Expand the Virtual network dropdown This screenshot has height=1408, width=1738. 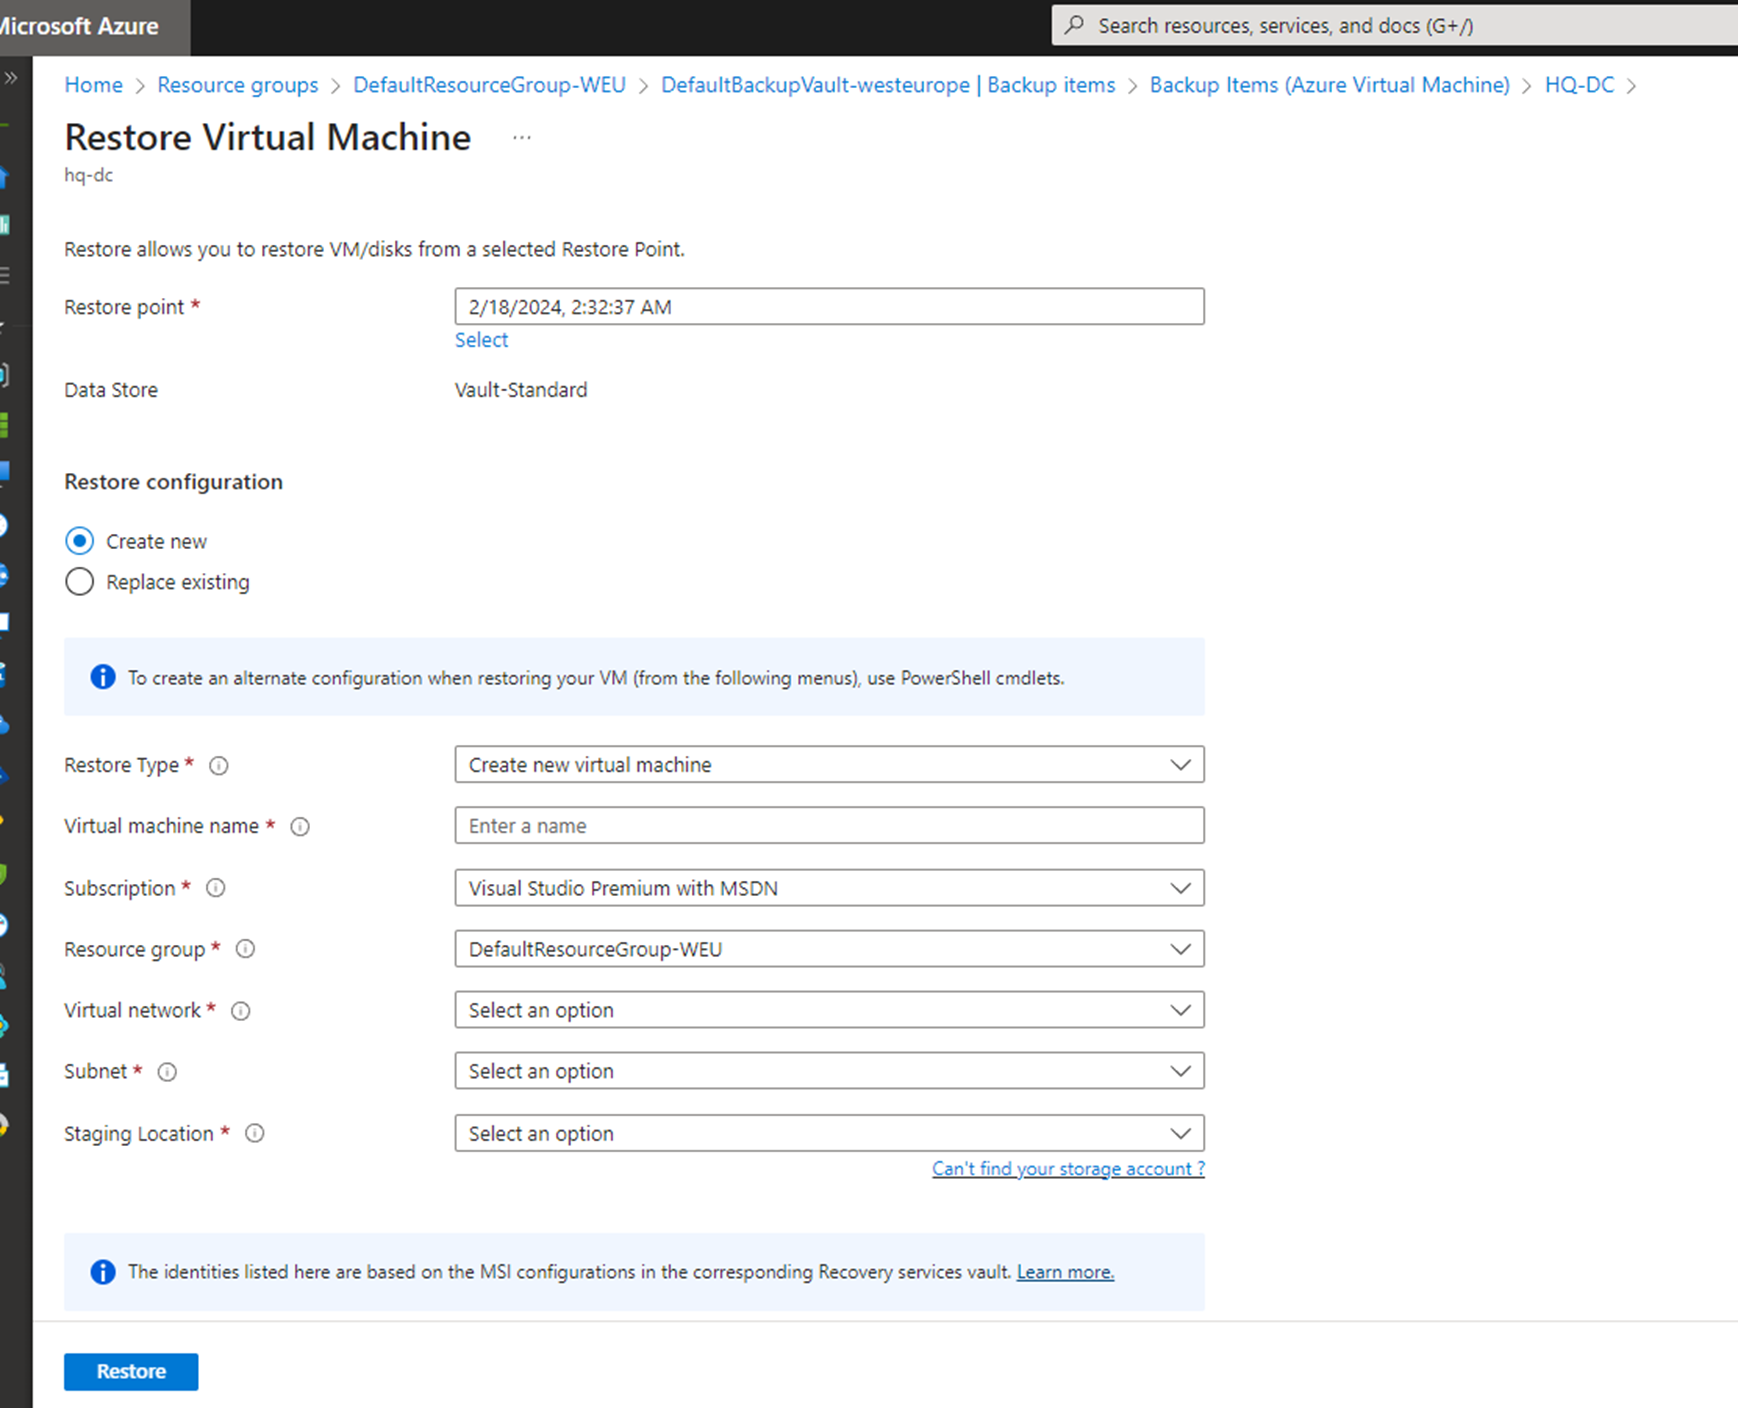828,1010
